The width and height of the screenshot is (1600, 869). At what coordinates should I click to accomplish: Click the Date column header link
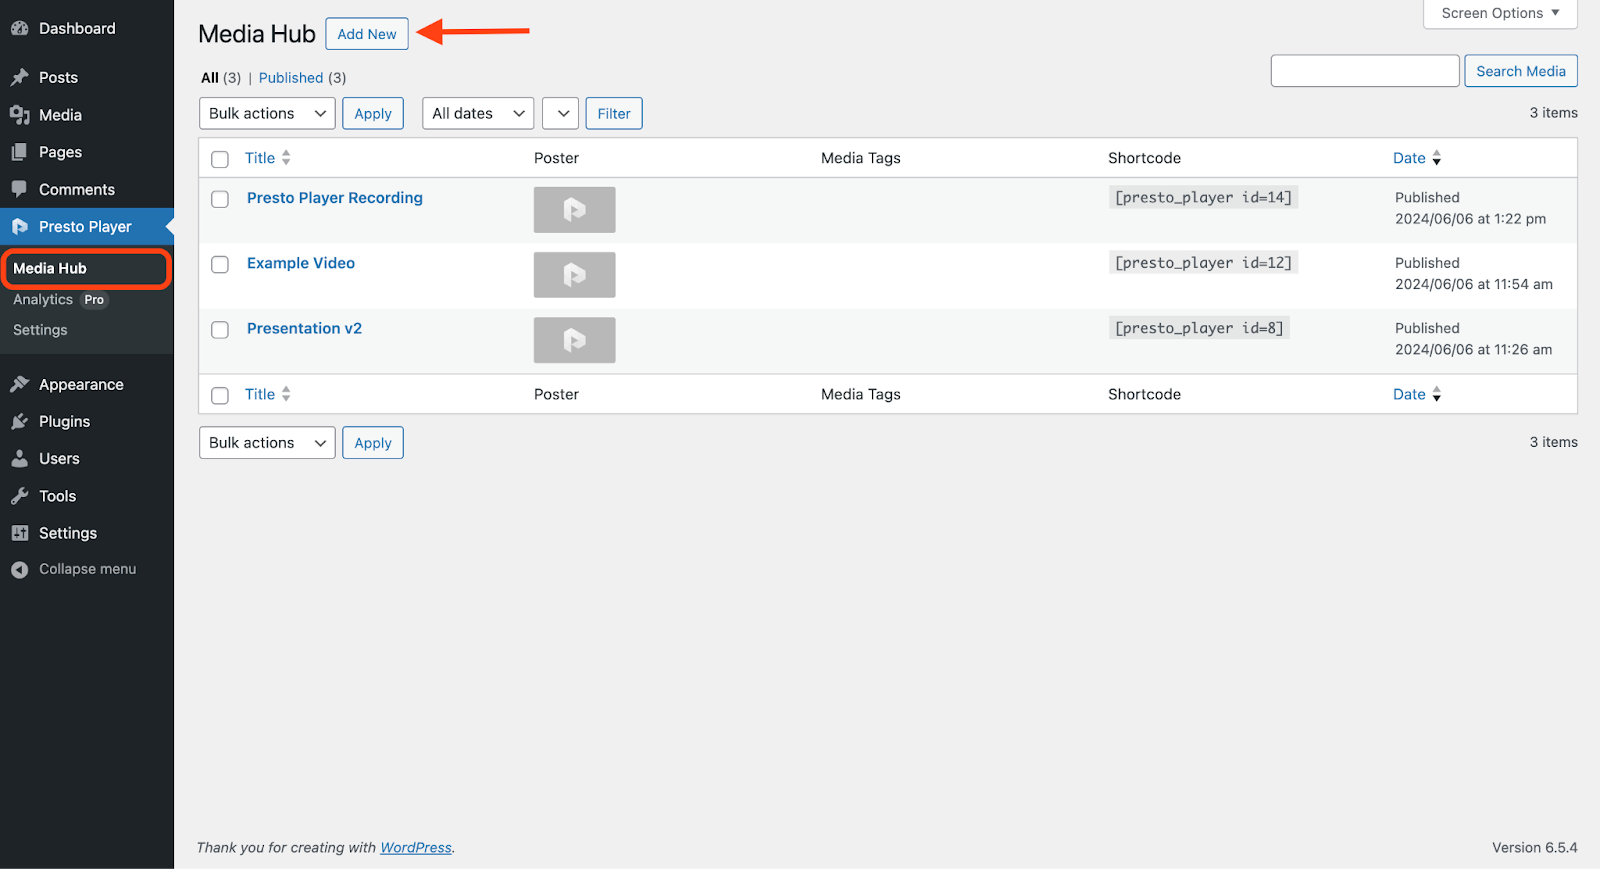(x=1409, y=158)
